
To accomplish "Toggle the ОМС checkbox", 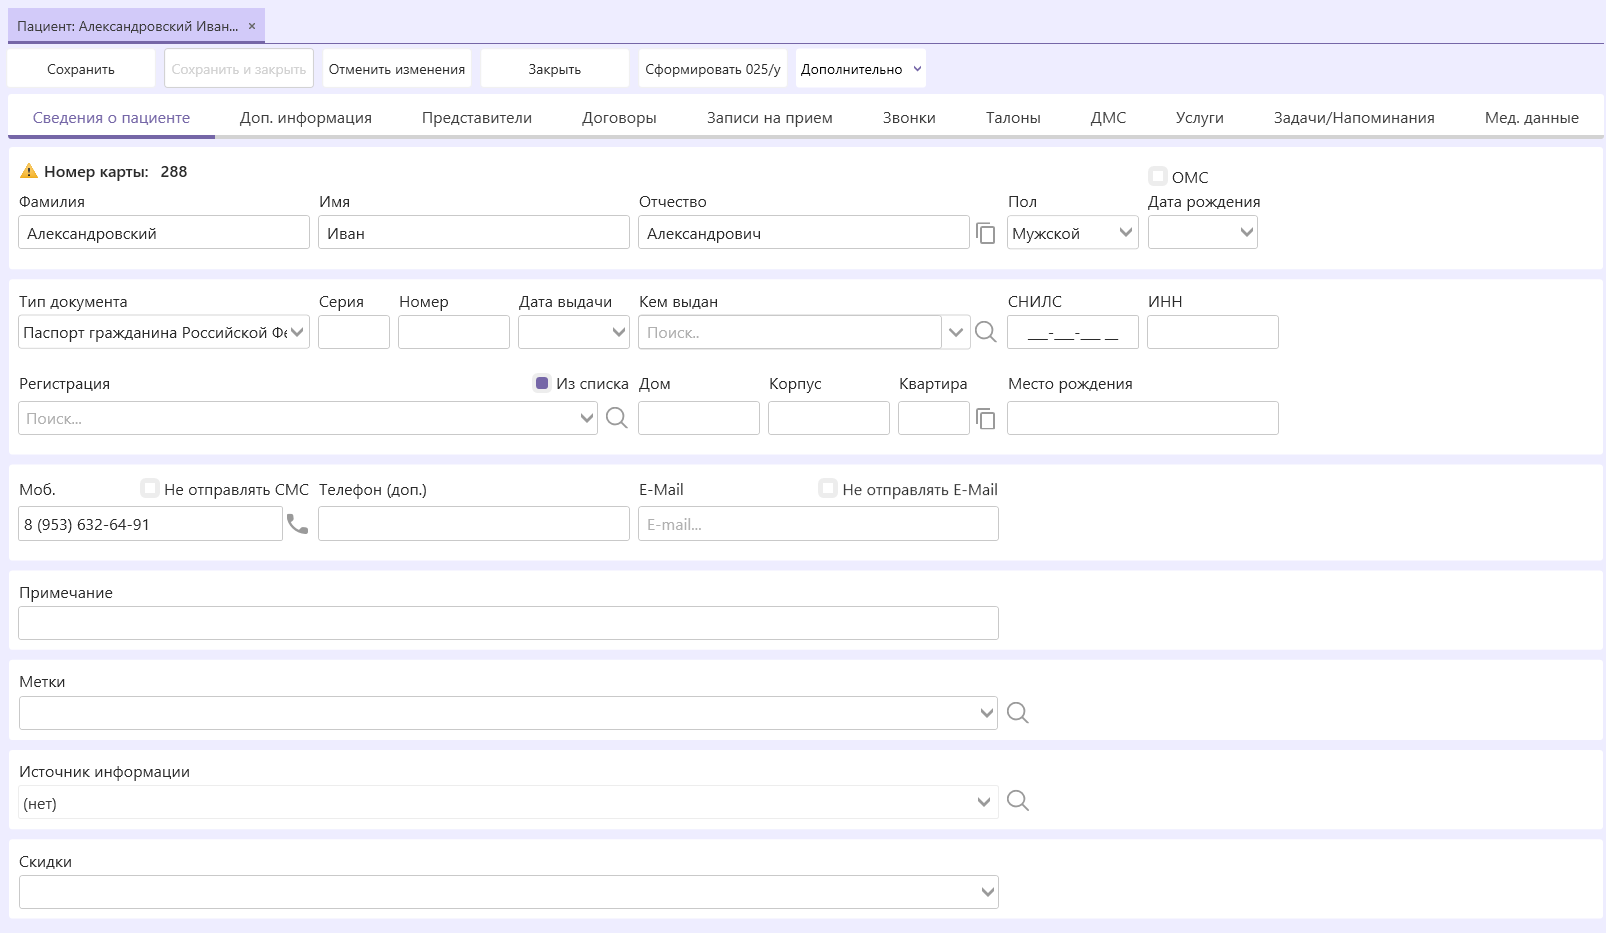I will click(x=1158, y=176).
